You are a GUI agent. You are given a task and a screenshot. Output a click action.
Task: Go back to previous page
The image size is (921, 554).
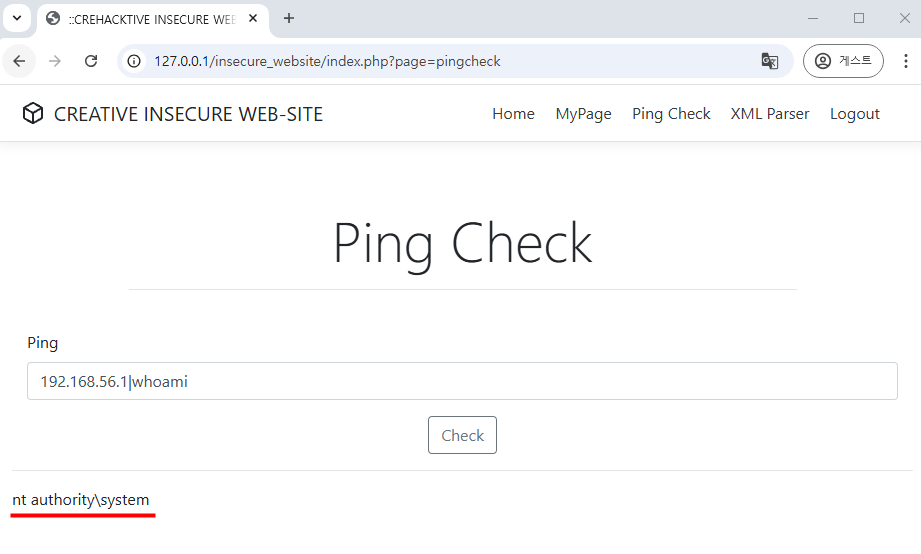click(19, 61)
